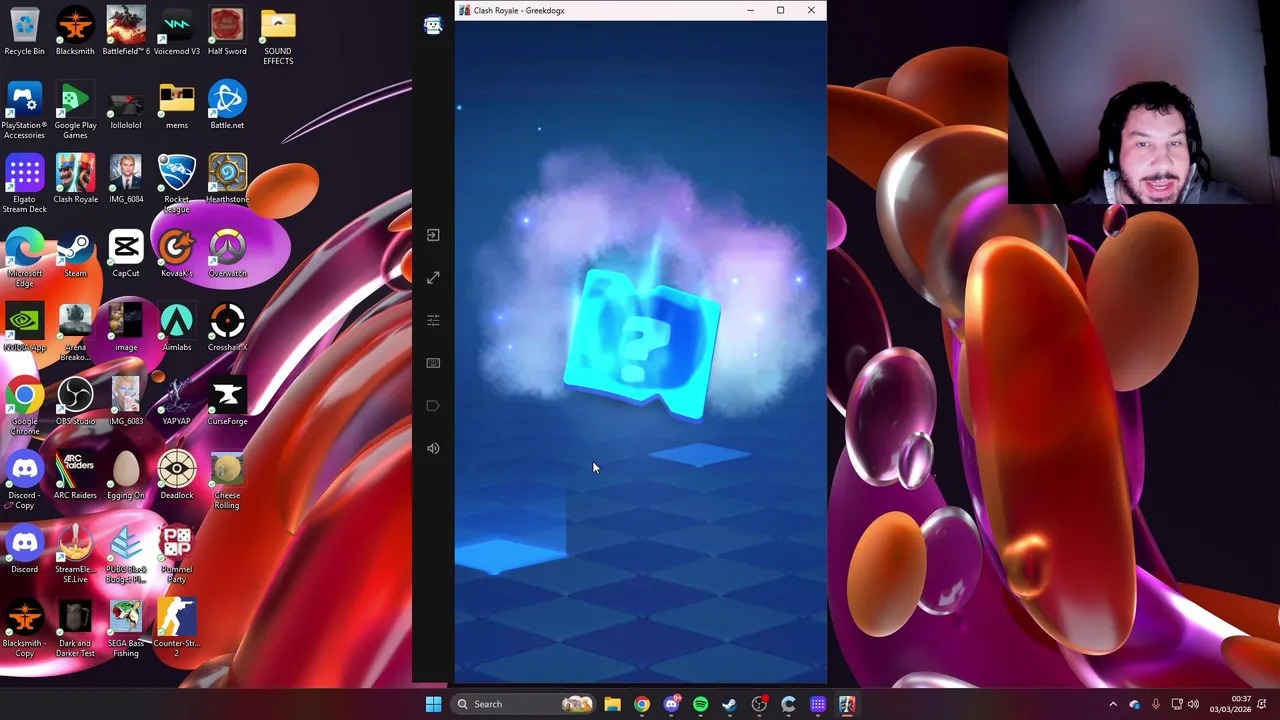The width and height of the screenshot is (1280, 720).
Task: Launch OBS Studio desktop shortcut
Action: point(75,403)
